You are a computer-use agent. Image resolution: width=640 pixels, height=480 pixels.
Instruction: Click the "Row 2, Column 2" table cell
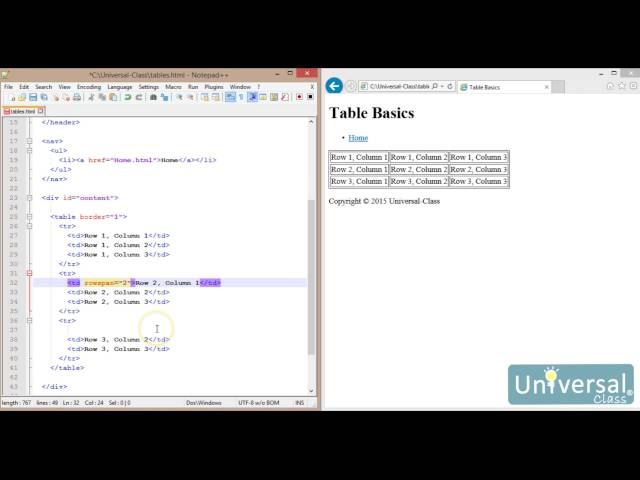[x=419, y=169]
